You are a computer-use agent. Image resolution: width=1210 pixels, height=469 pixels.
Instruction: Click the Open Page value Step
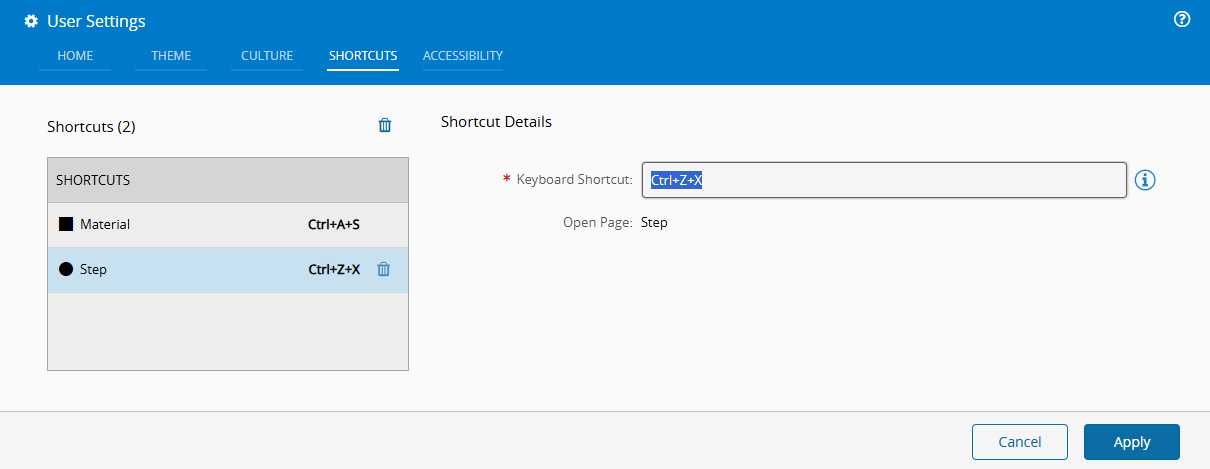pos(654,223)
